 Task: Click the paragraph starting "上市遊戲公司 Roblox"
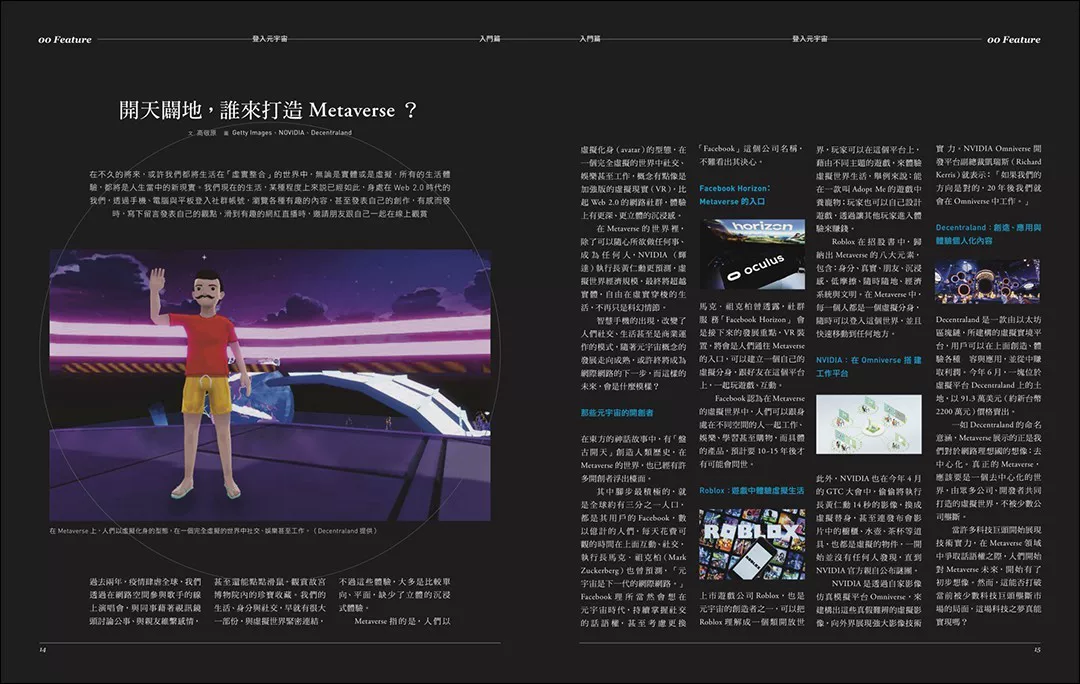point(752,609)
